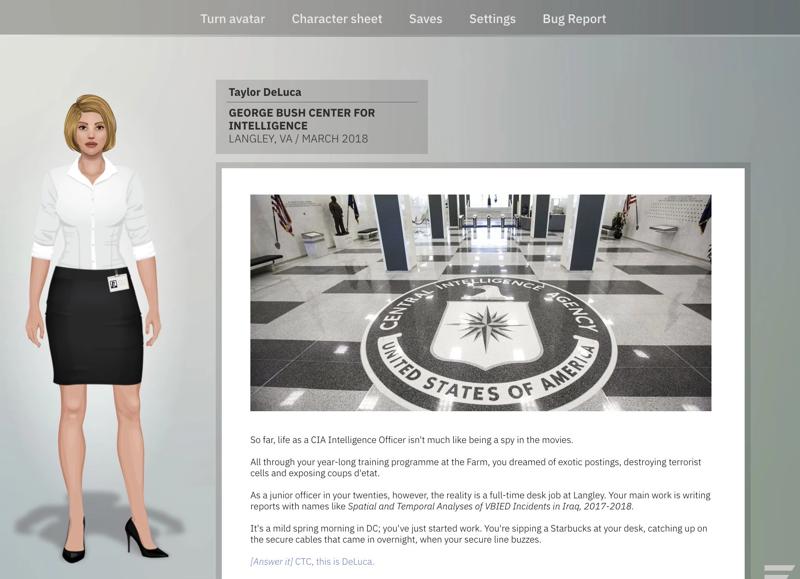Click the CIA lobby floor seal image
The image size is (800, 579).
coord(481,303)
